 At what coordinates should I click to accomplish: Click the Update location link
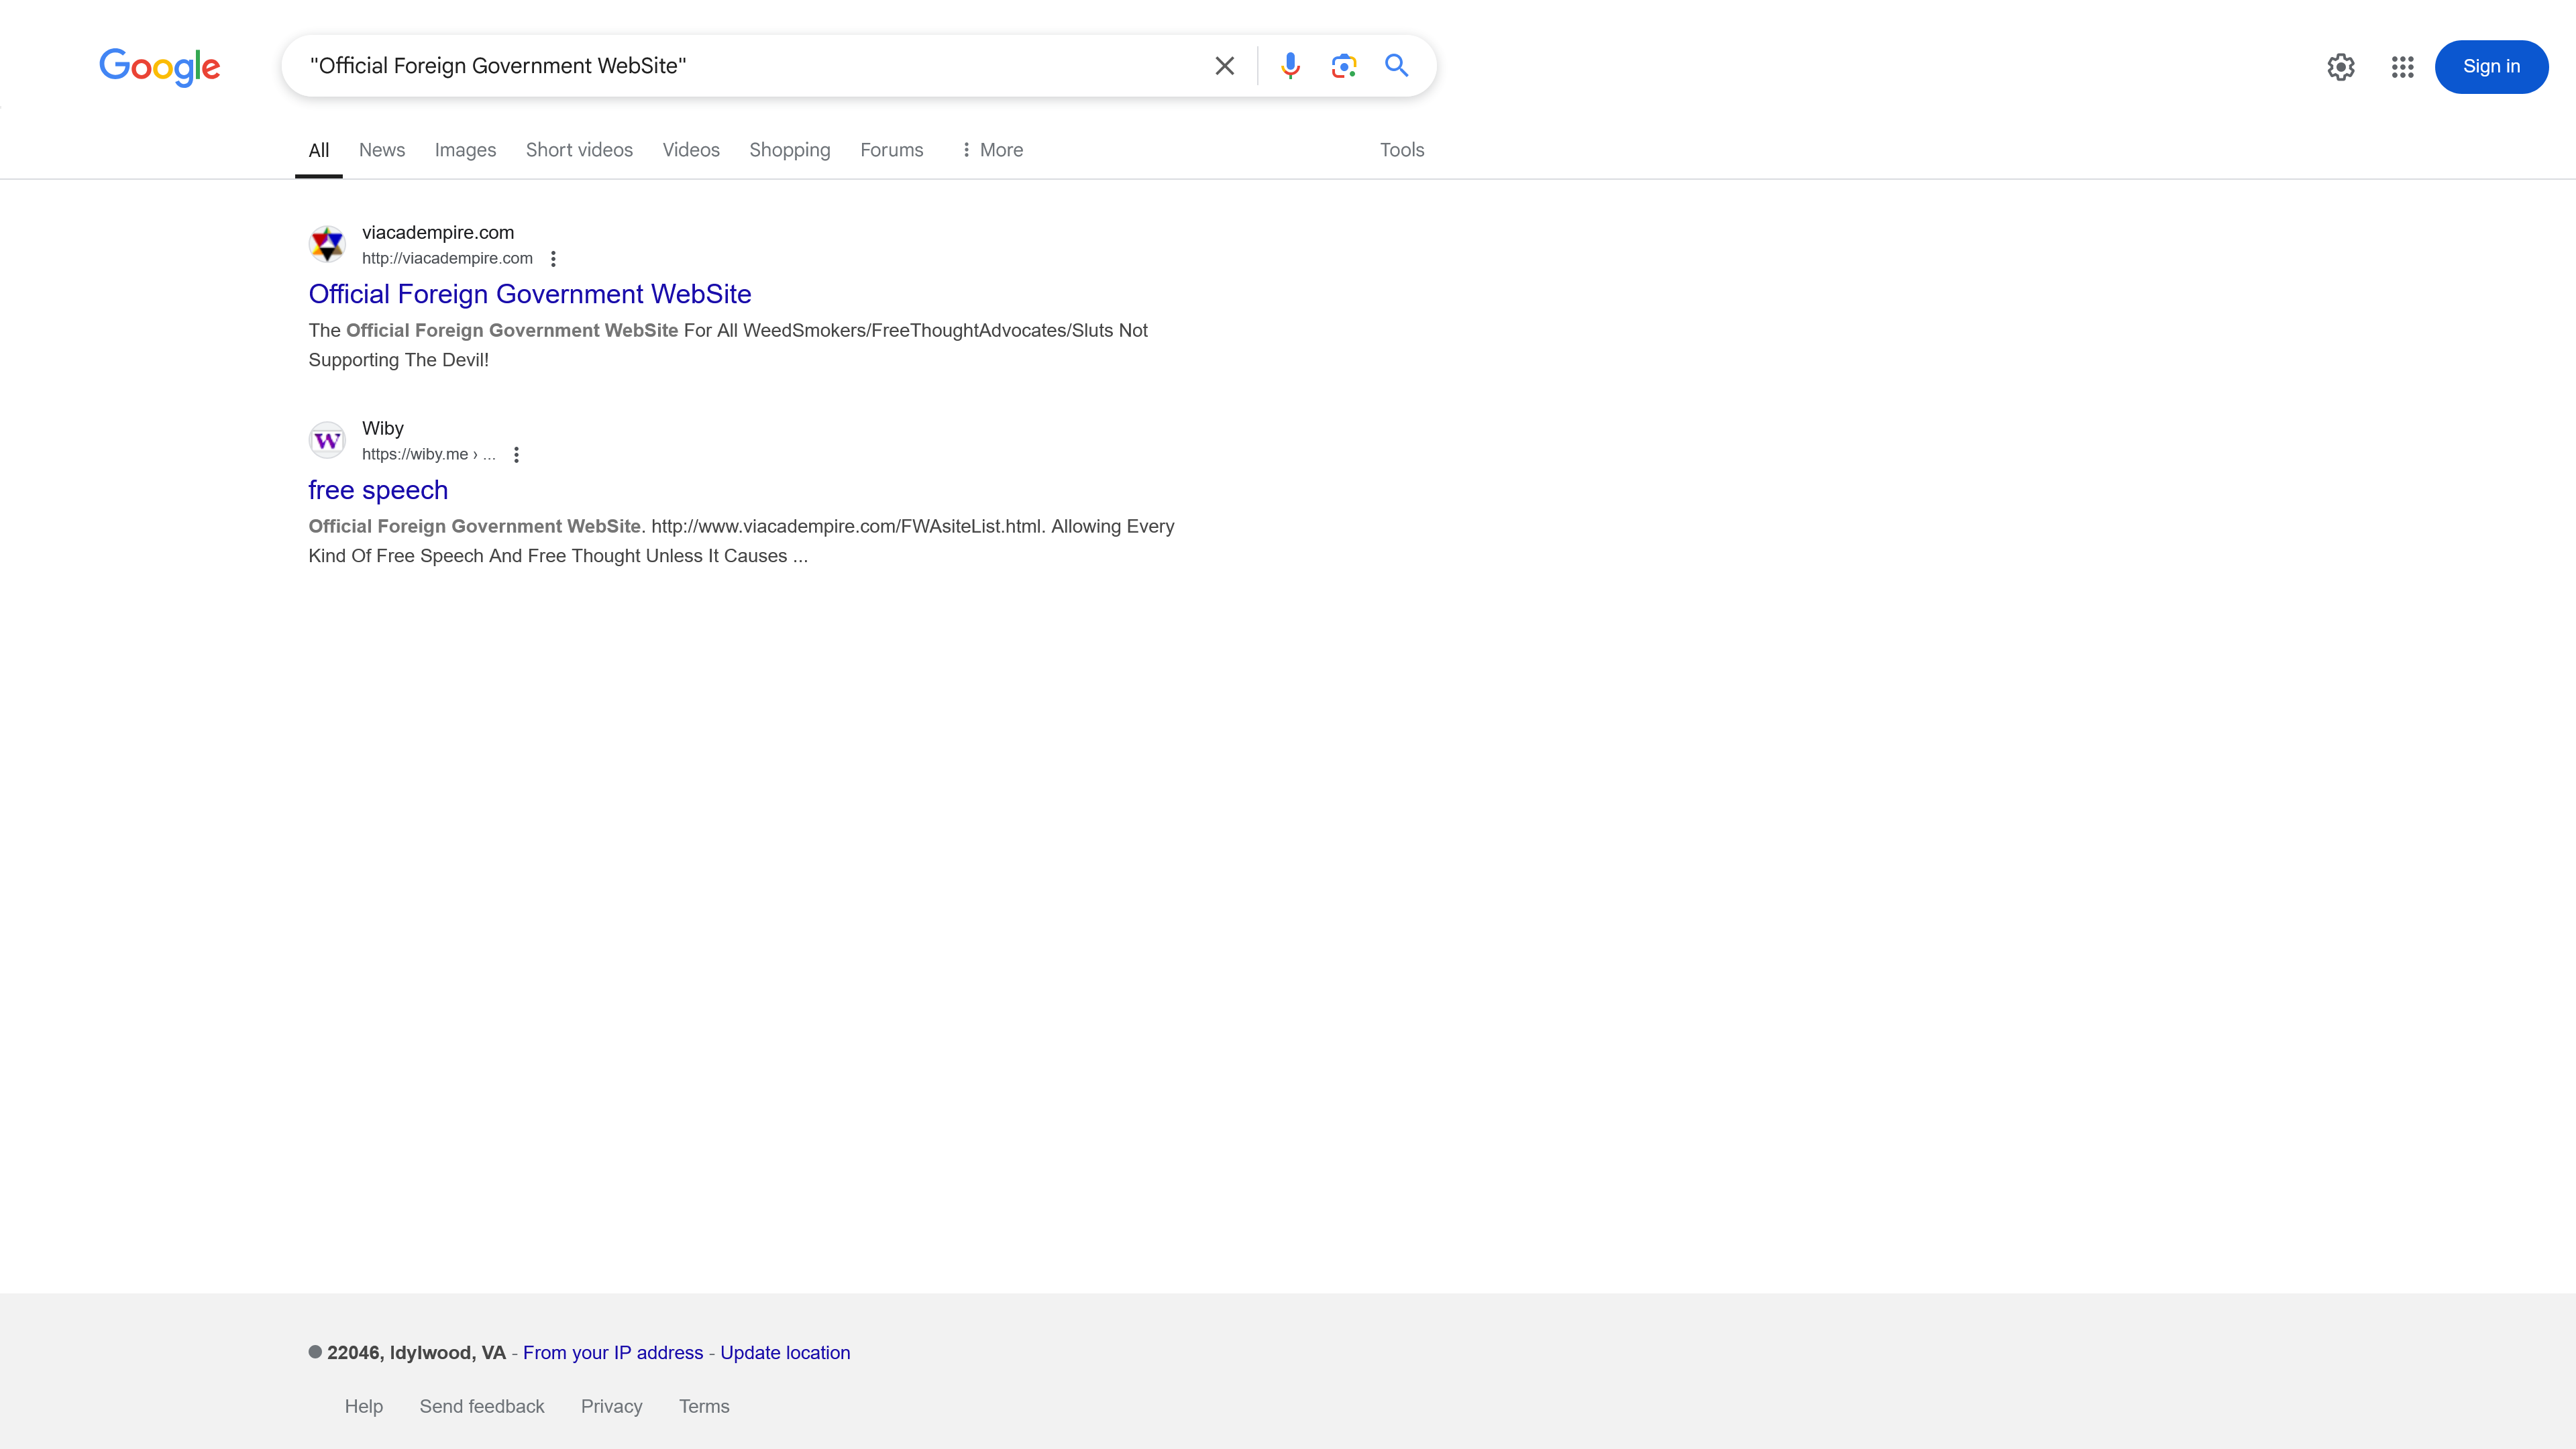pos(785,1352)
